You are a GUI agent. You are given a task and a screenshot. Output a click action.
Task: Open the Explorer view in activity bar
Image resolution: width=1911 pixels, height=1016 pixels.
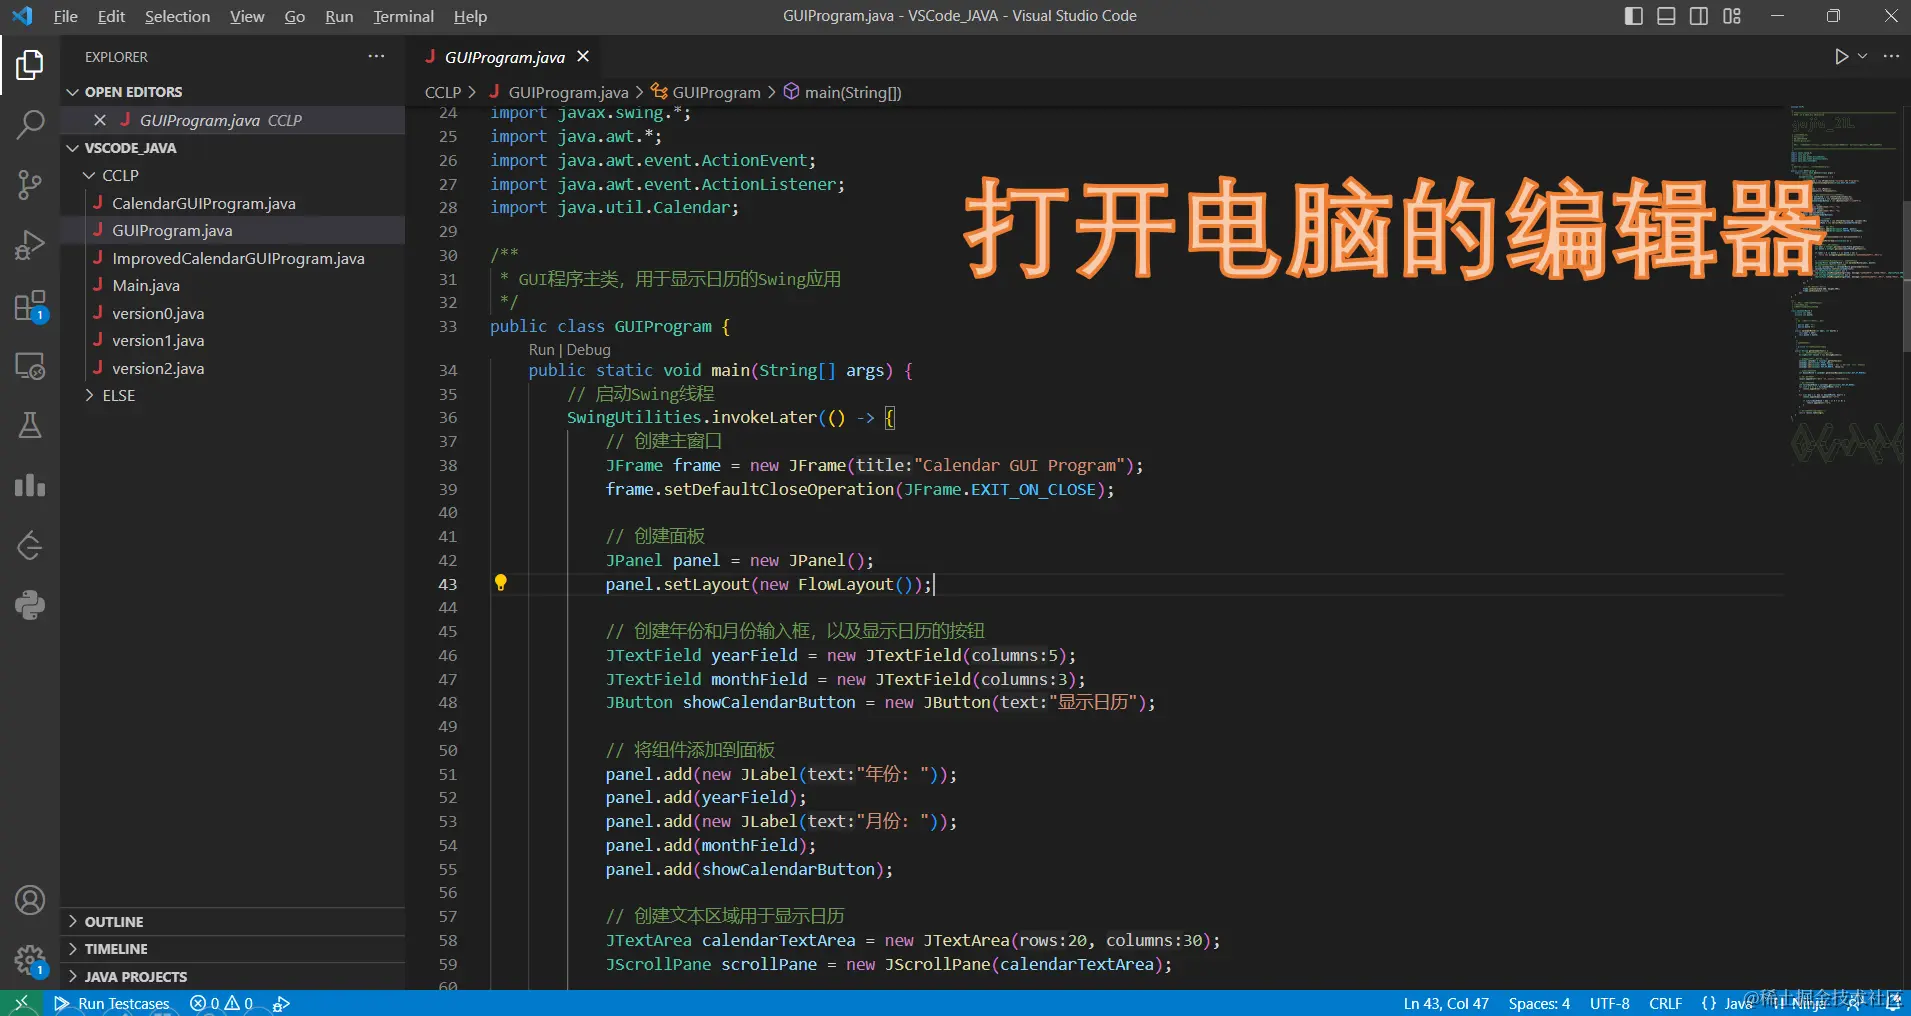click(30, 66)
